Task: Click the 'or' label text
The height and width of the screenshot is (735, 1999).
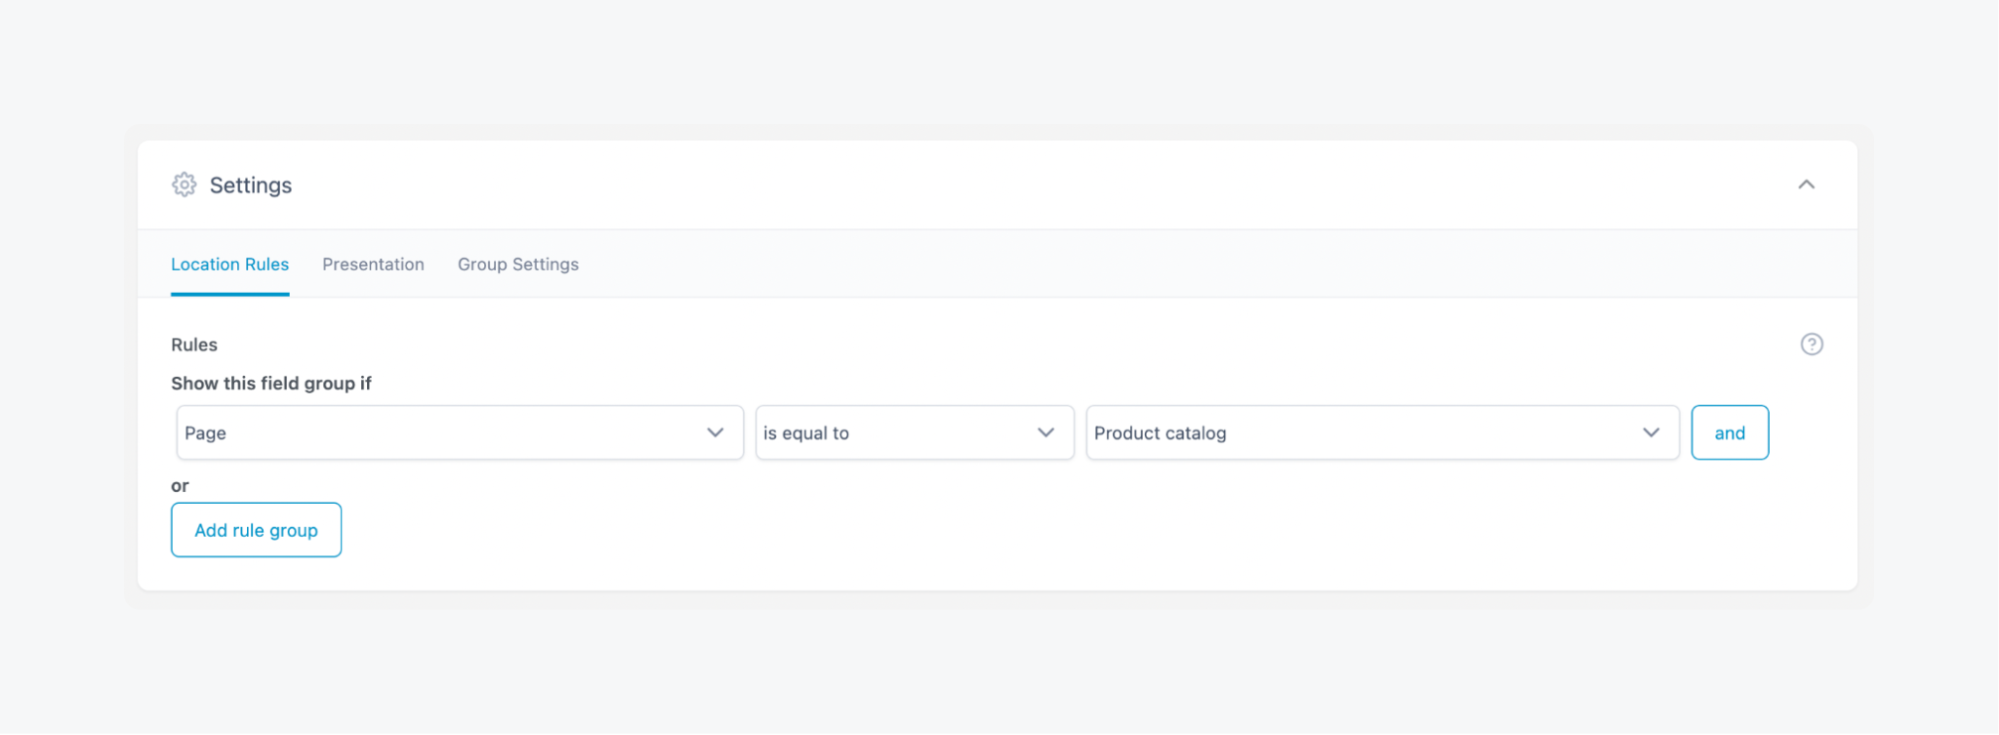Action: (180, 486)
